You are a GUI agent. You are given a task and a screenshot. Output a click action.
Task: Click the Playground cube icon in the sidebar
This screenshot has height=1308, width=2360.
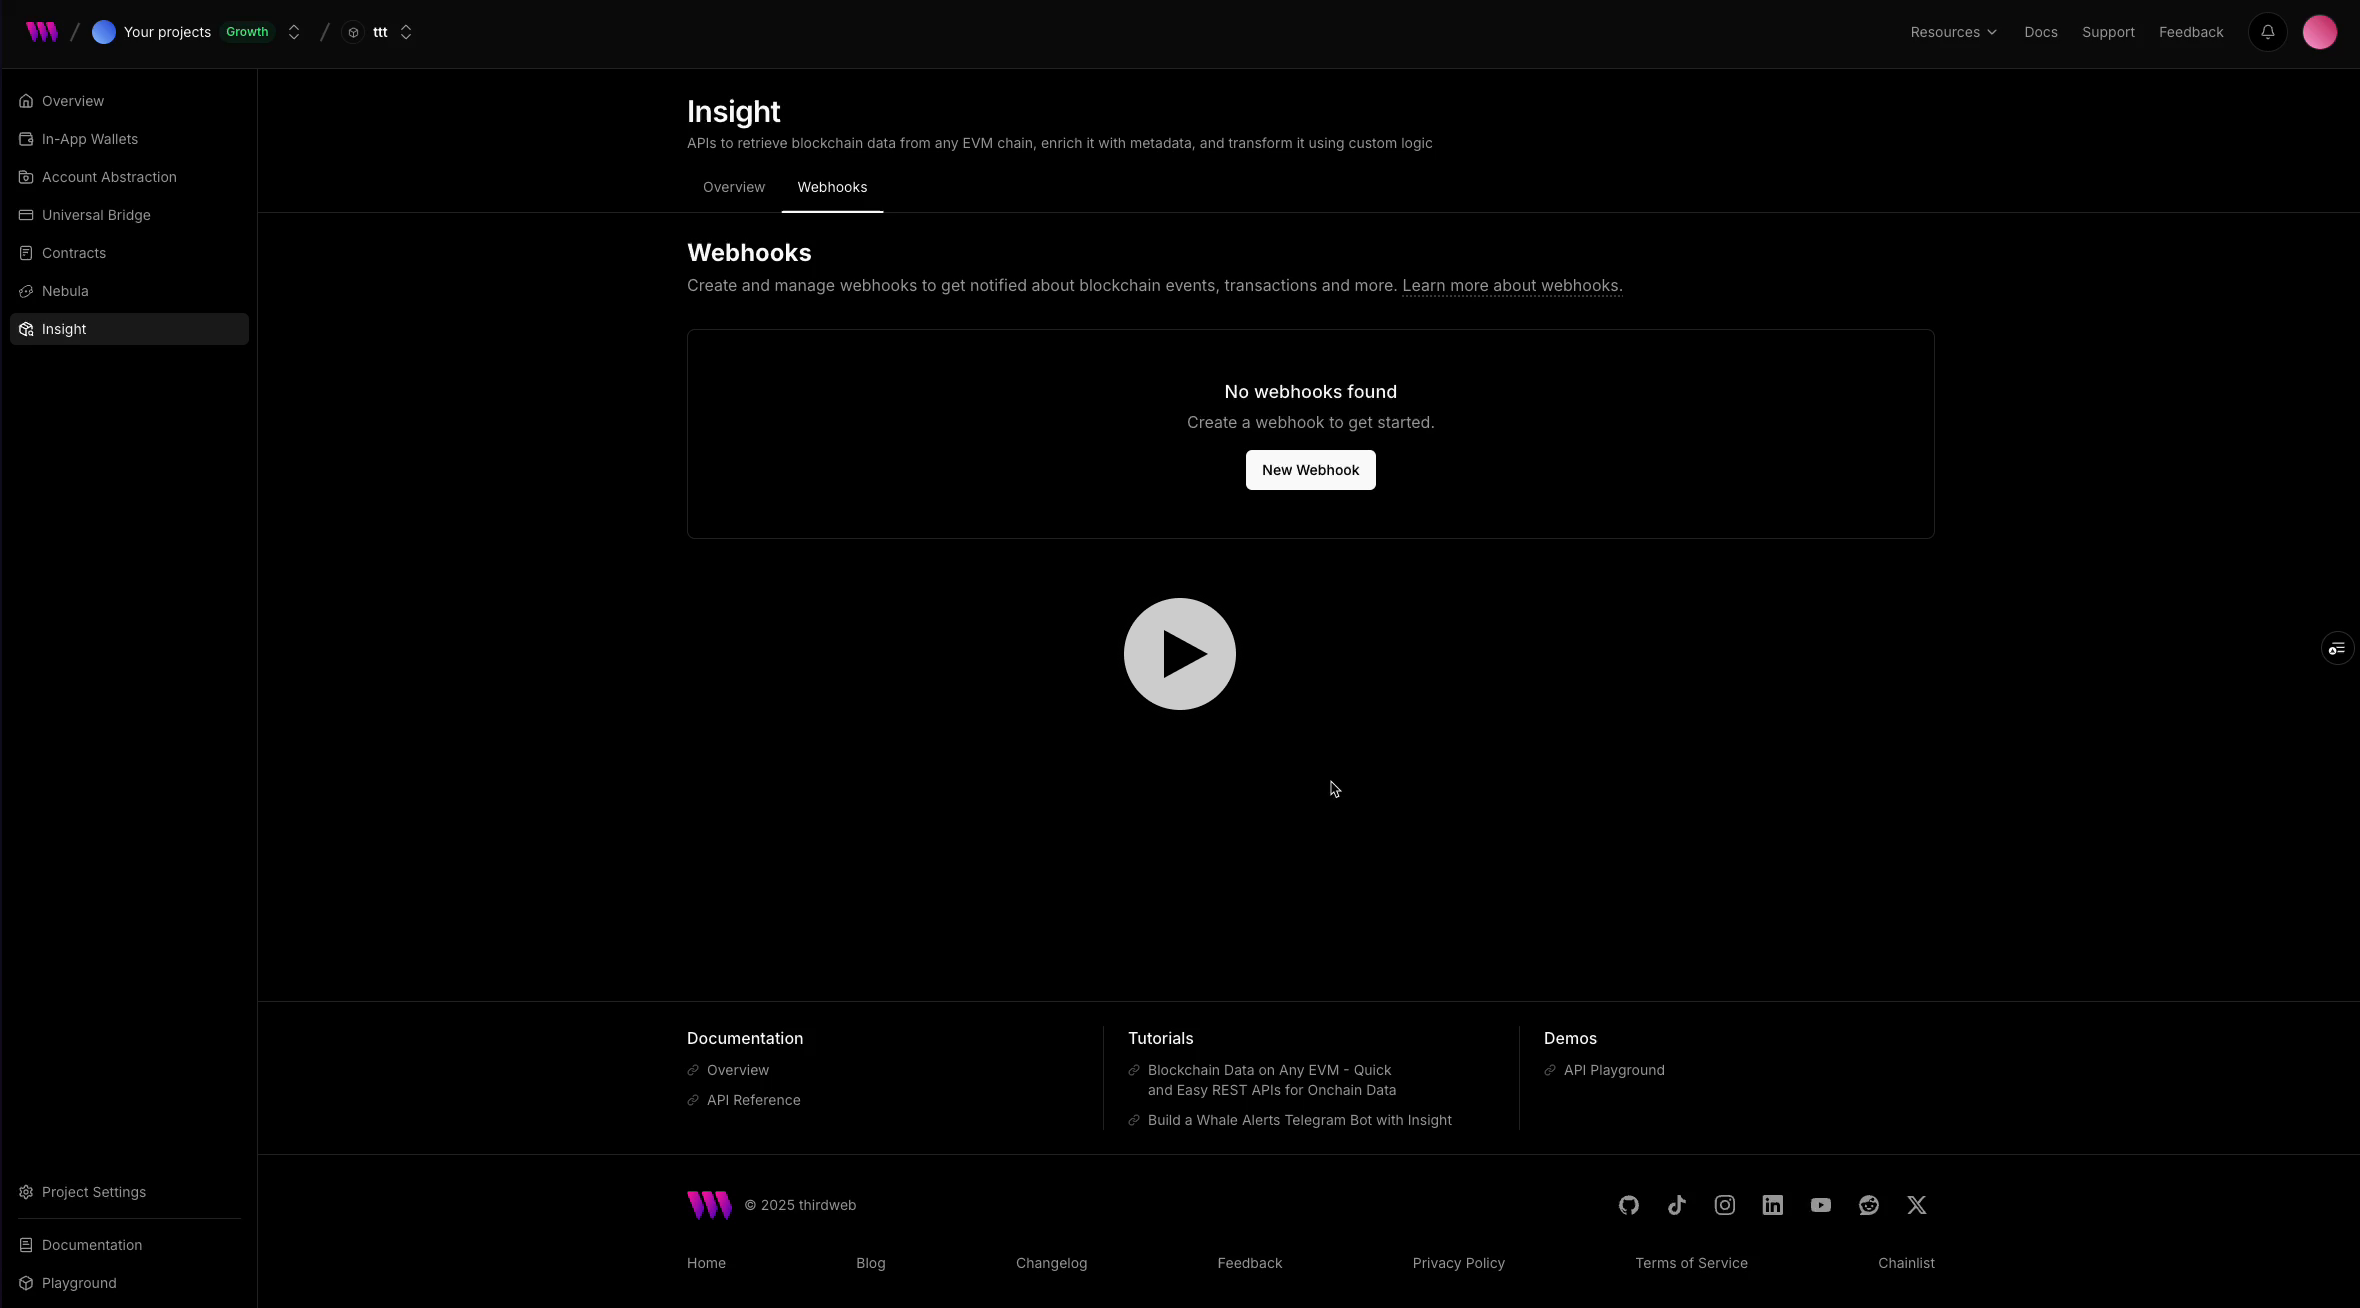pyautogui.click(x=26, y=1283)
